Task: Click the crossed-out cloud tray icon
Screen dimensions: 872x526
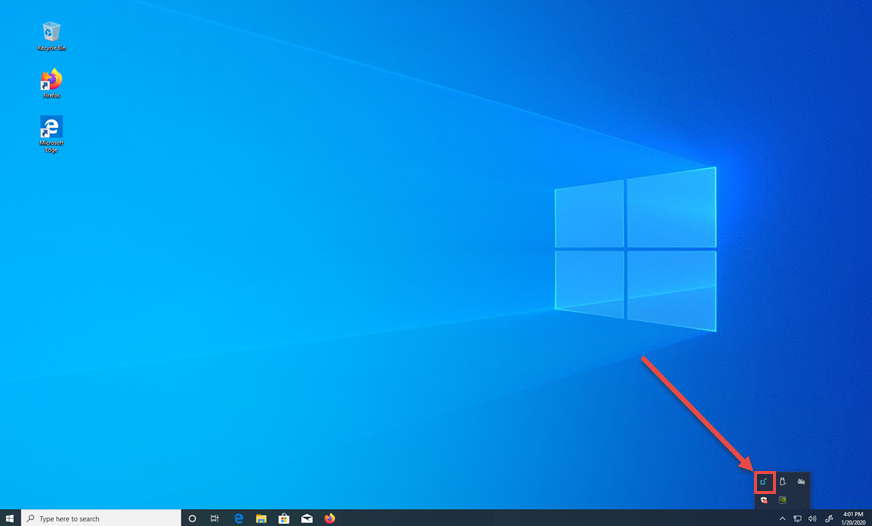Action: click(x=801, y=482)
